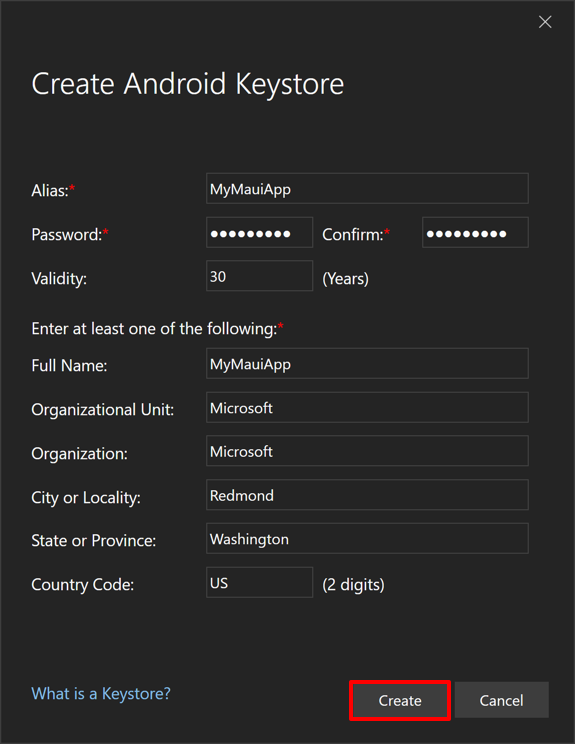Screen dimensions: 575x744
Task: Click the Country Code field
Action: coord(260,582)
